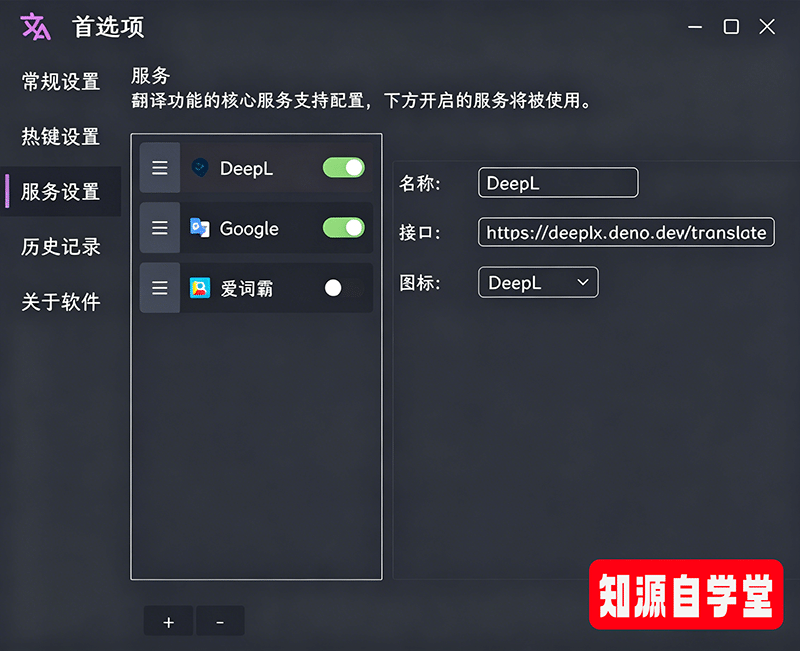Open the 关于软件 section
The image size is (800, 651).
(x=61, y=301)
